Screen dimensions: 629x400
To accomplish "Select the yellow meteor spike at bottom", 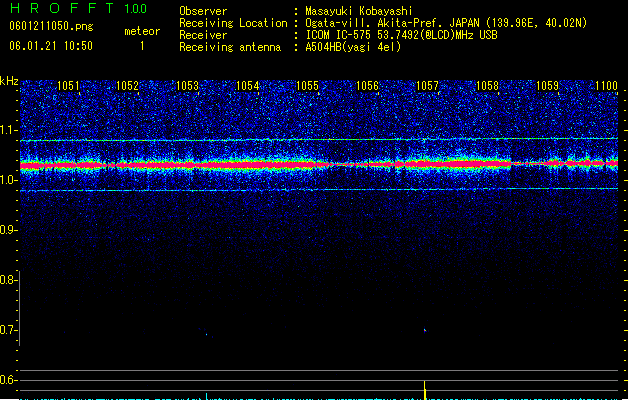I will [425, 390].
